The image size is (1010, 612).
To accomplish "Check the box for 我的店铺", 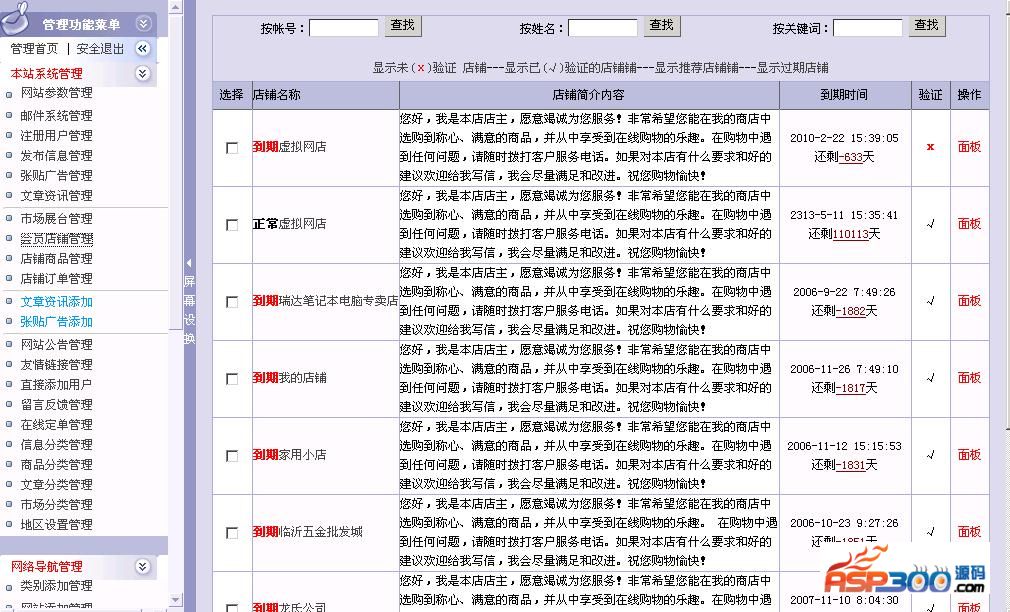I will tap(232, 379).
